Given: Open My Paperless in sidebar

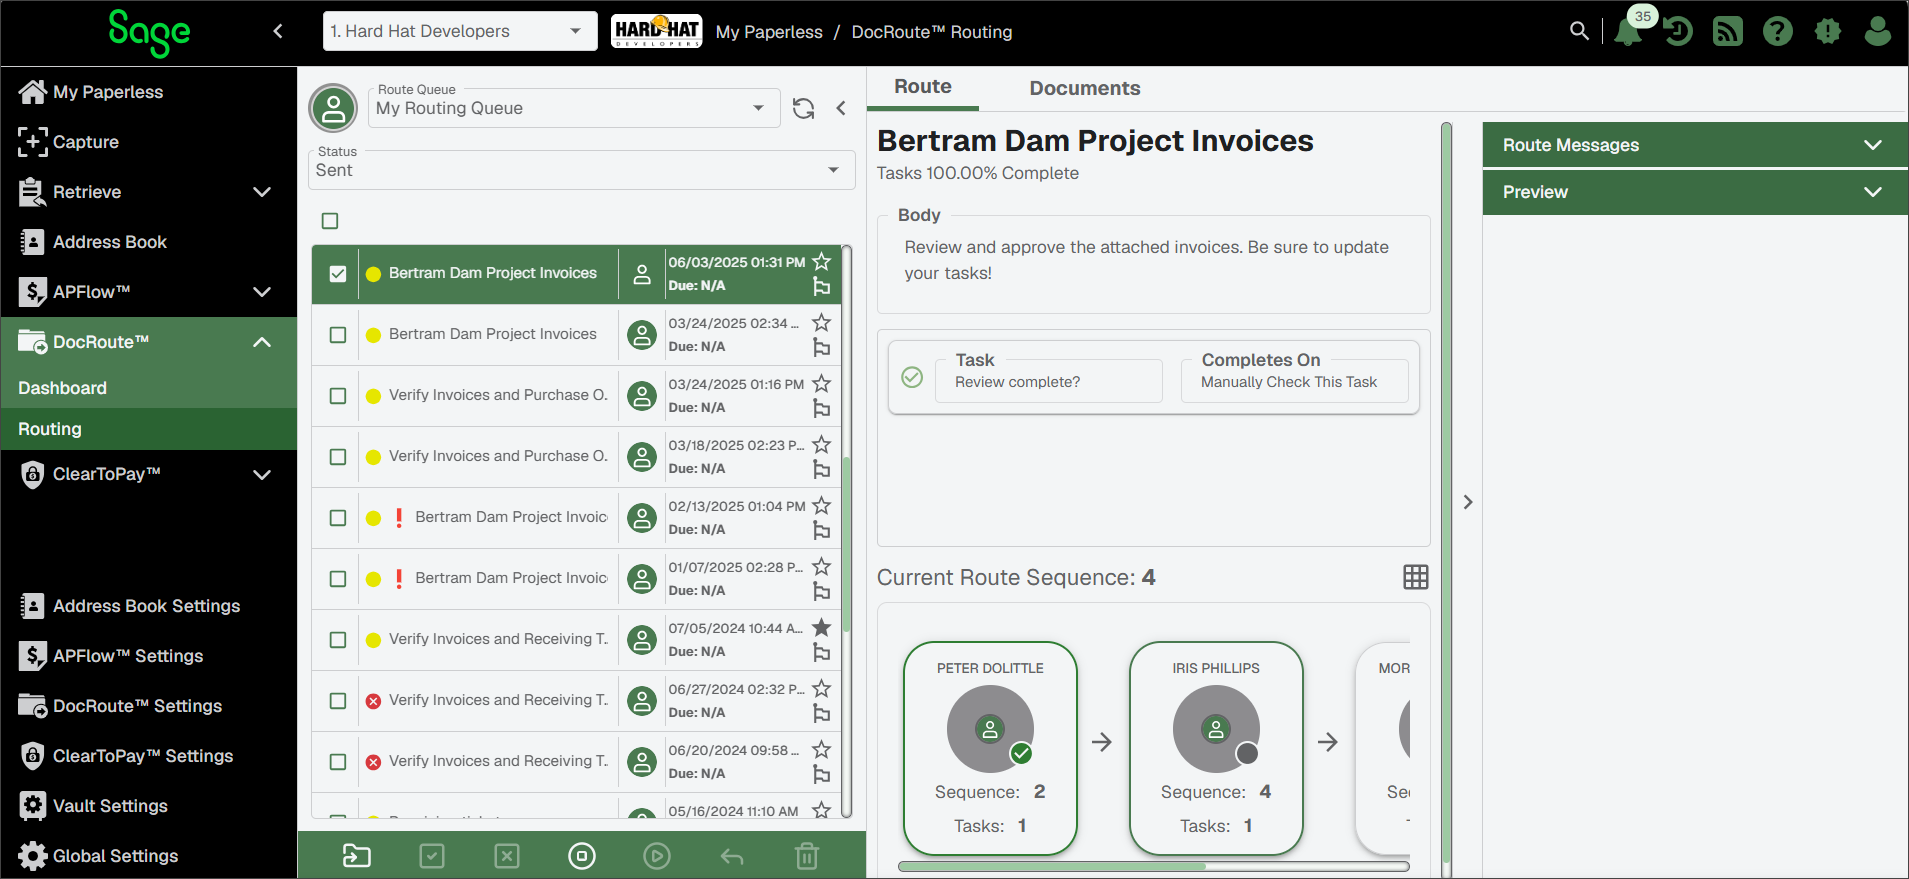Looking at the screenshot, I should coord(148,92).
